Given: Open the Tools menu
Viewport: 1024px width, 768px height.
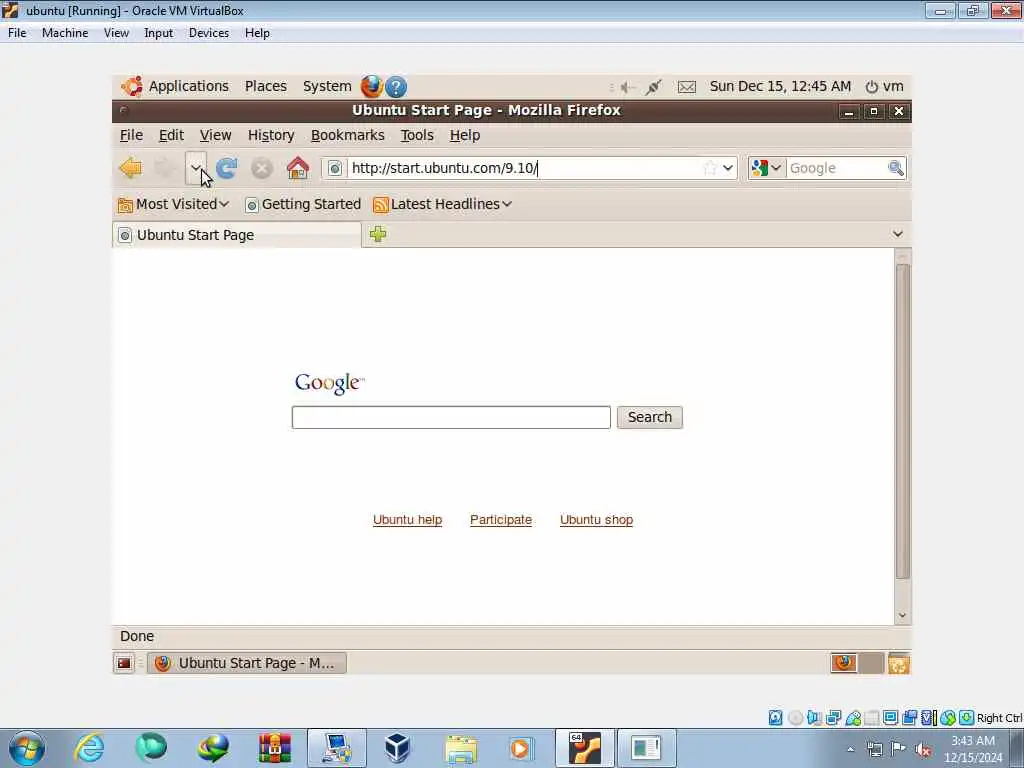Looking at the screenshot, I should 417,135.
